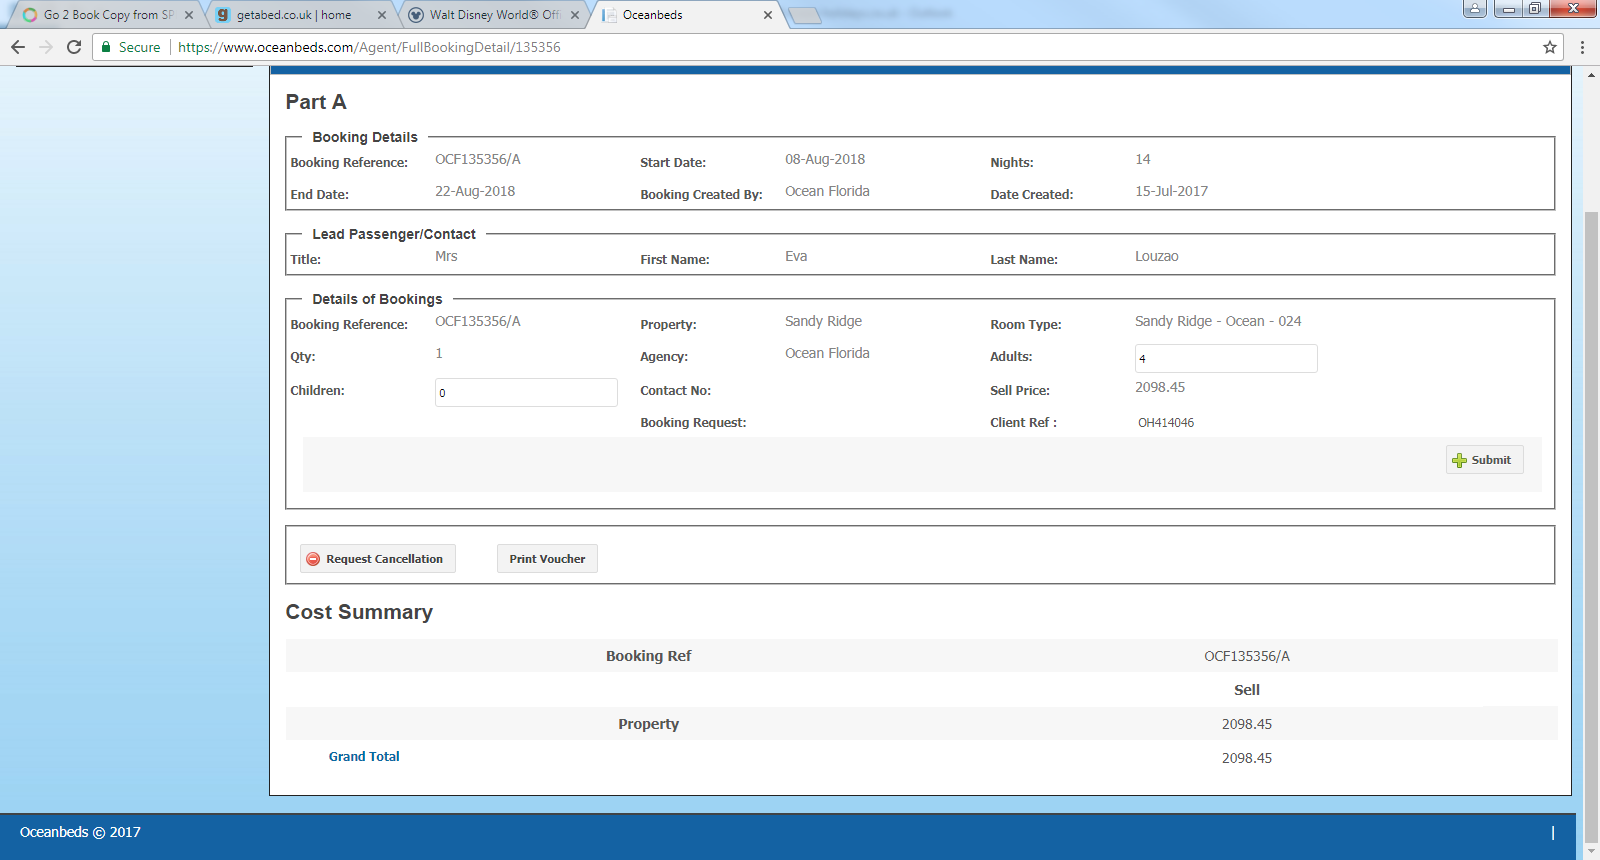Click the Children input field
This screenshot has height=860, width=1600.
[x=526, y=392]
